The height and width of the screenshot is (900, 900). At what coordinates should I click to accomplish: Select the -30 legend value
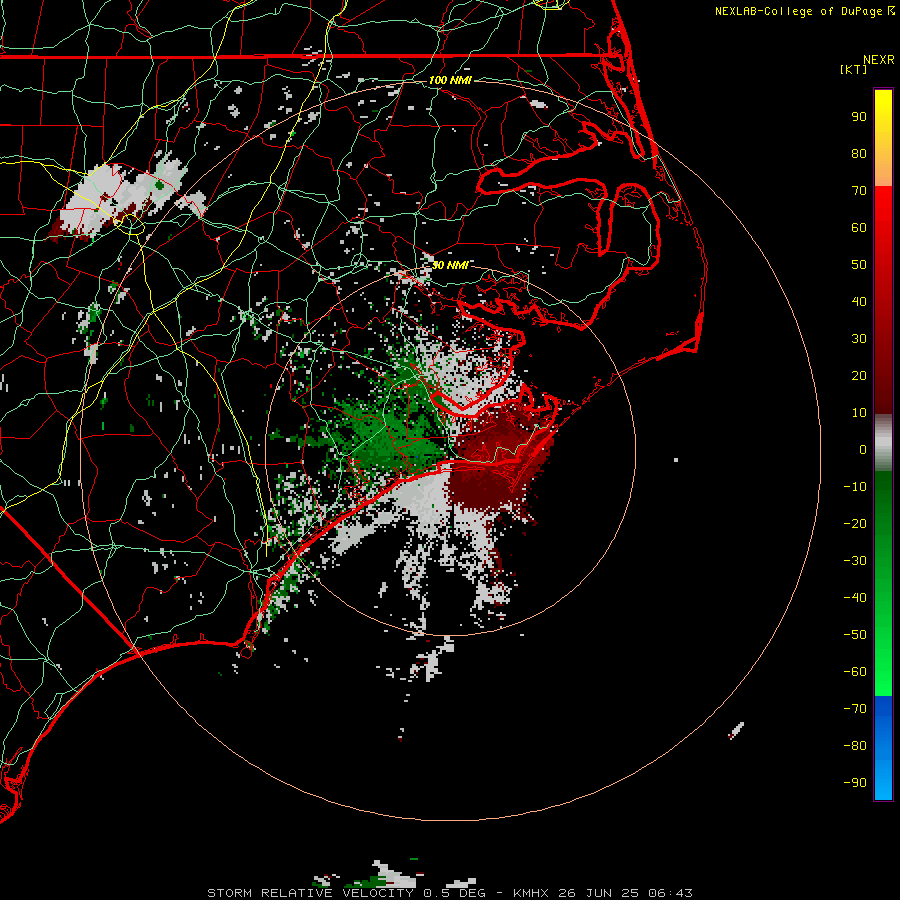(x=855, y=561)
